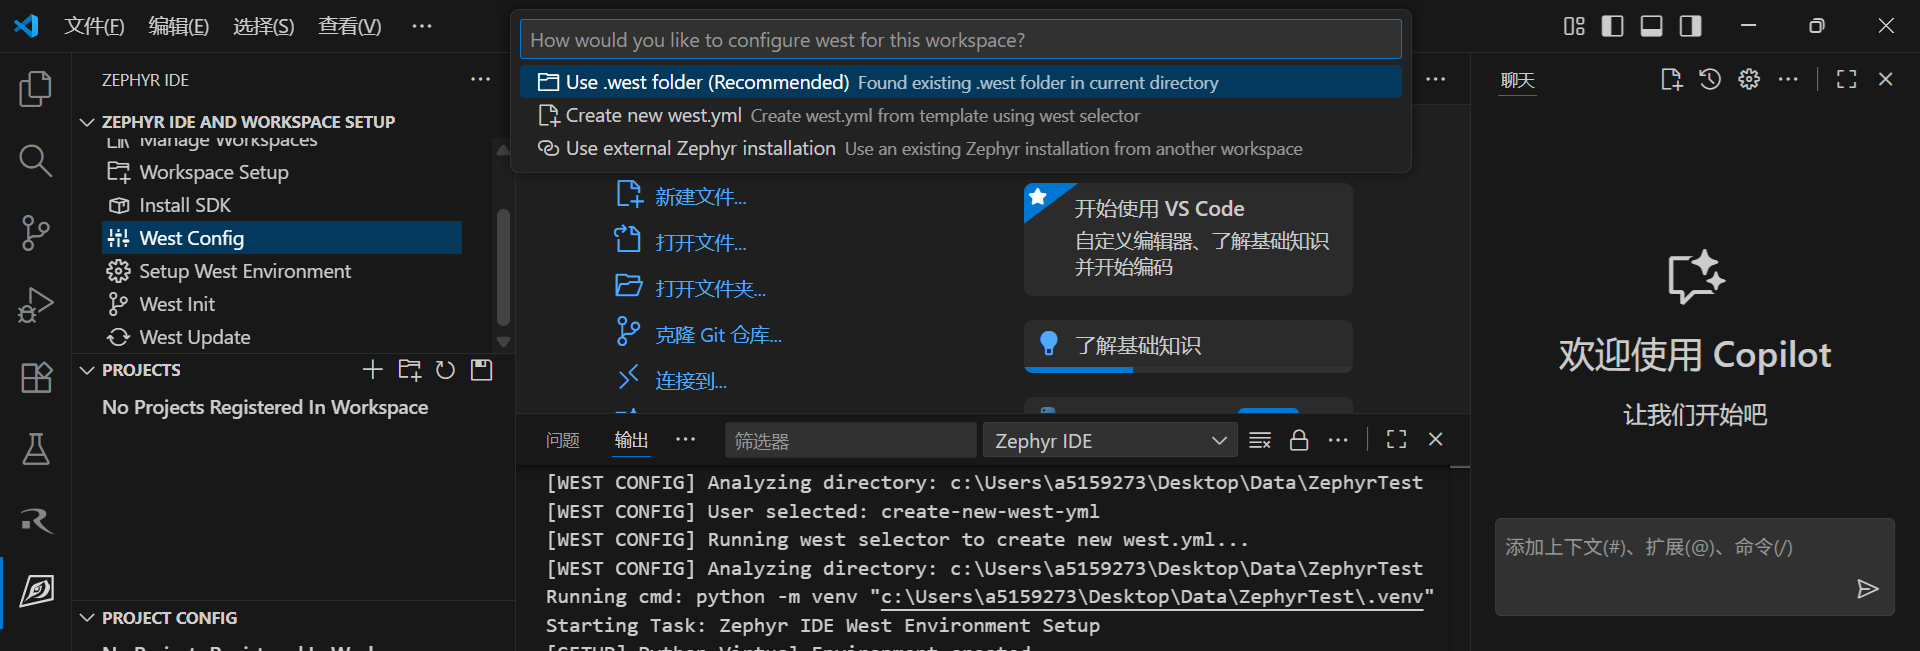Open the 开始使用 VS Code walkthrough card

click(x=1188, y=238)
